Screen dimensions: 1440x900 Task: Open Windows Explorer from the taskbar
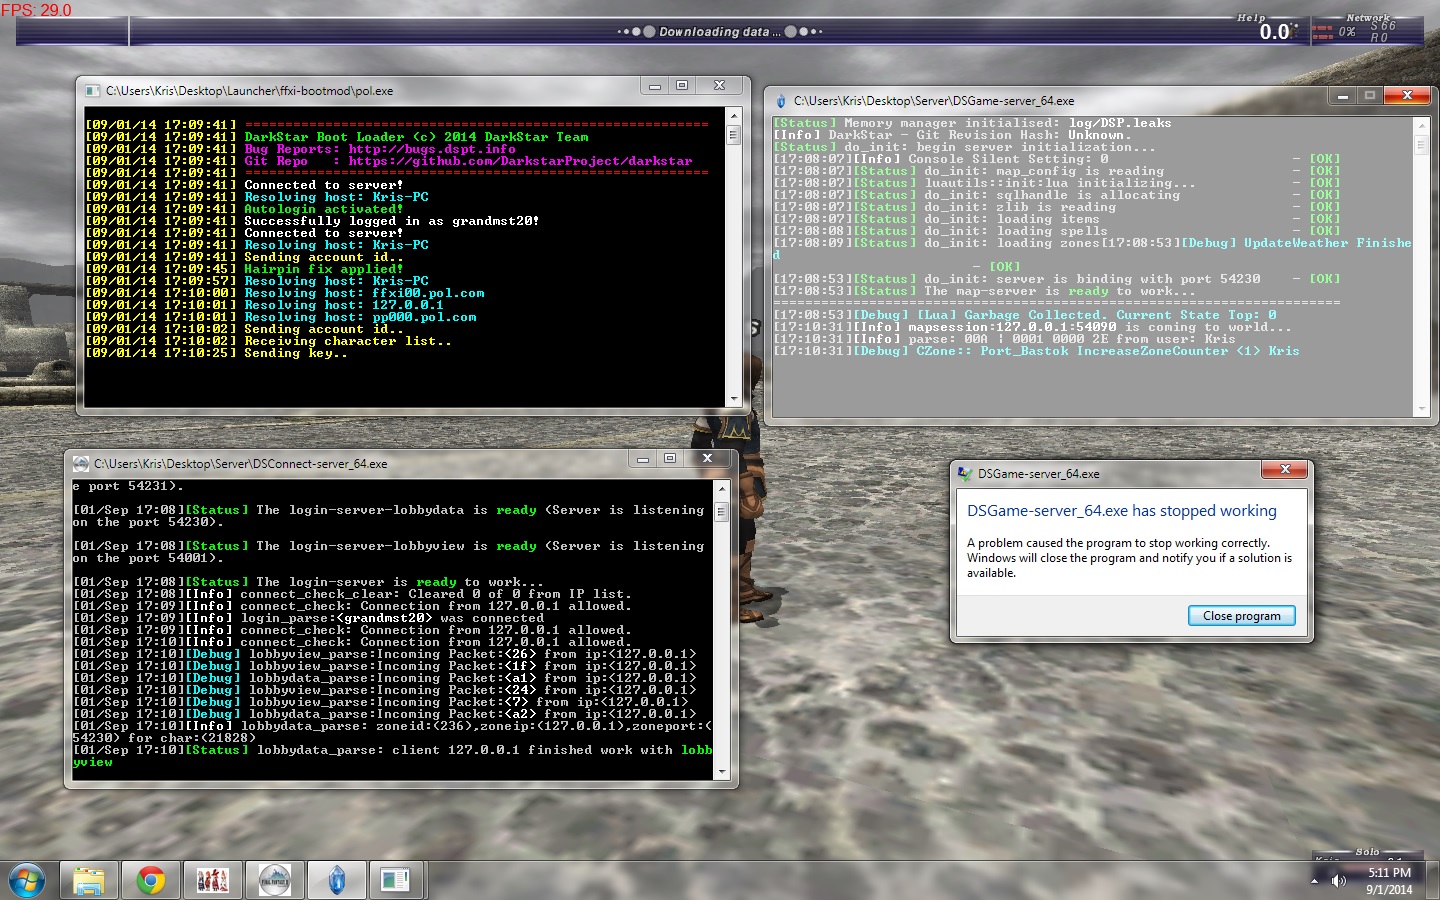89,880
